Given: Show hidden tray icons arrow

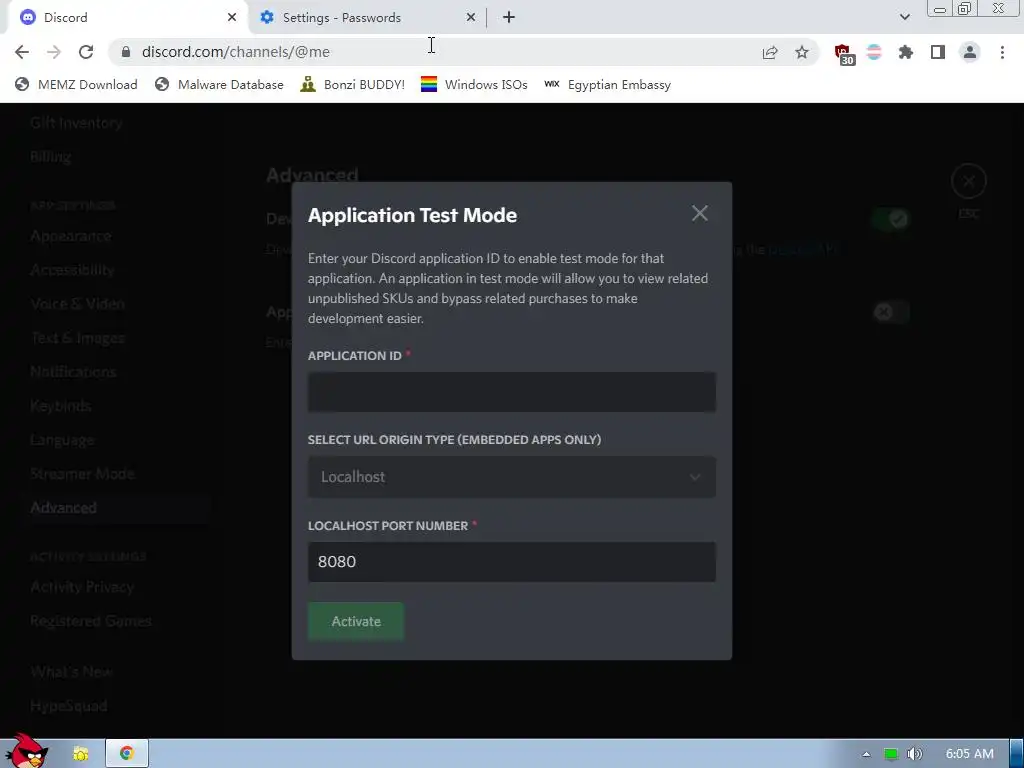Looking at the screenshot, I should click(x=866, y=754).
